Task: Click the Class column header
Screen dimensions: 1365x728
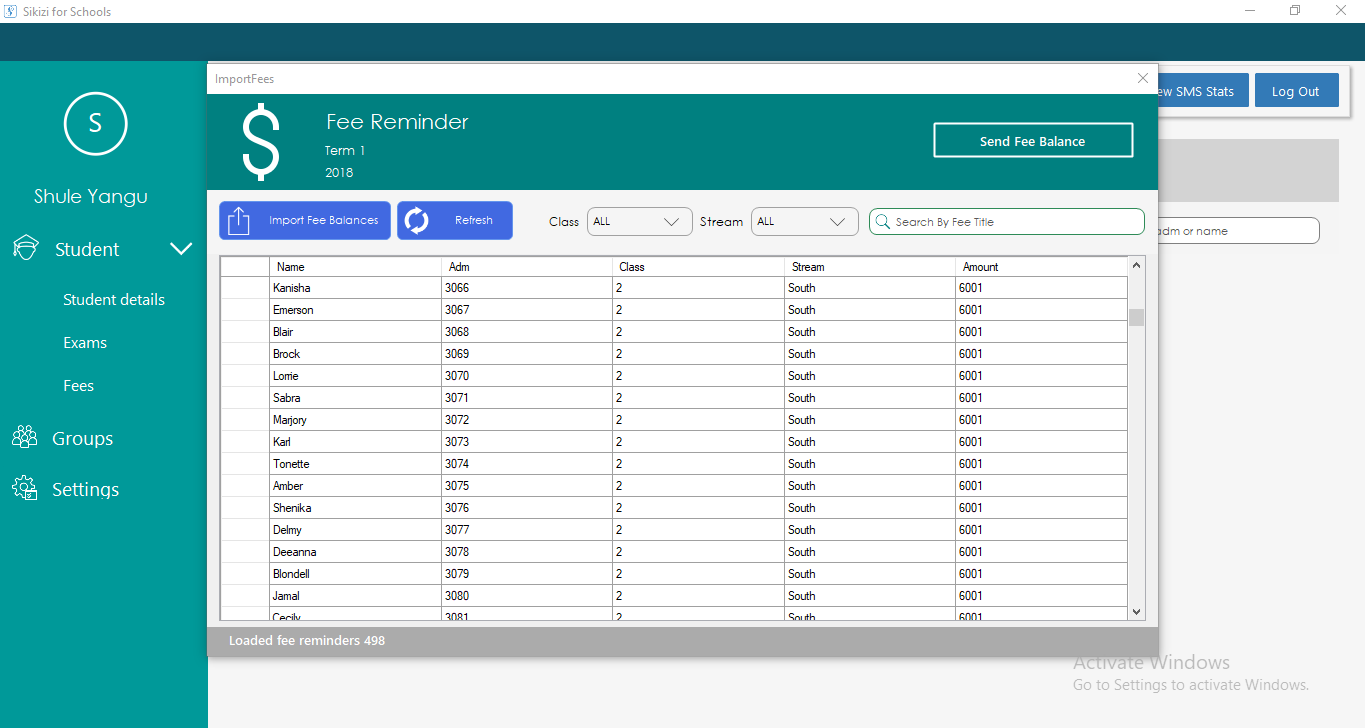Action: coord(699,267)
